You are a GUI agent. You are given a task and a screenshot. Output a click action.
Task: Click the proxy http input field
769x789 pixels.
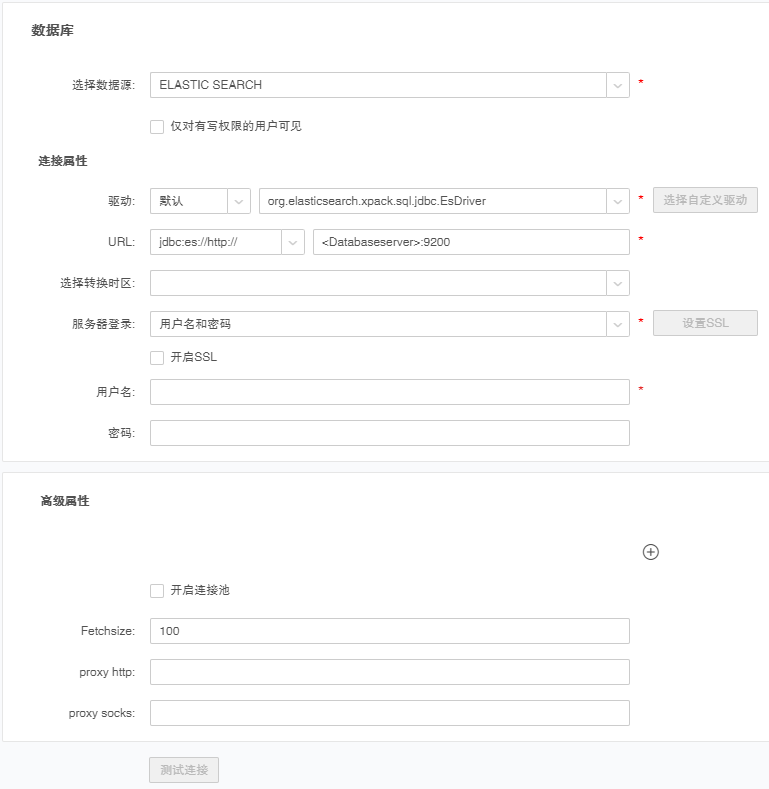click(x=390, y=672)
